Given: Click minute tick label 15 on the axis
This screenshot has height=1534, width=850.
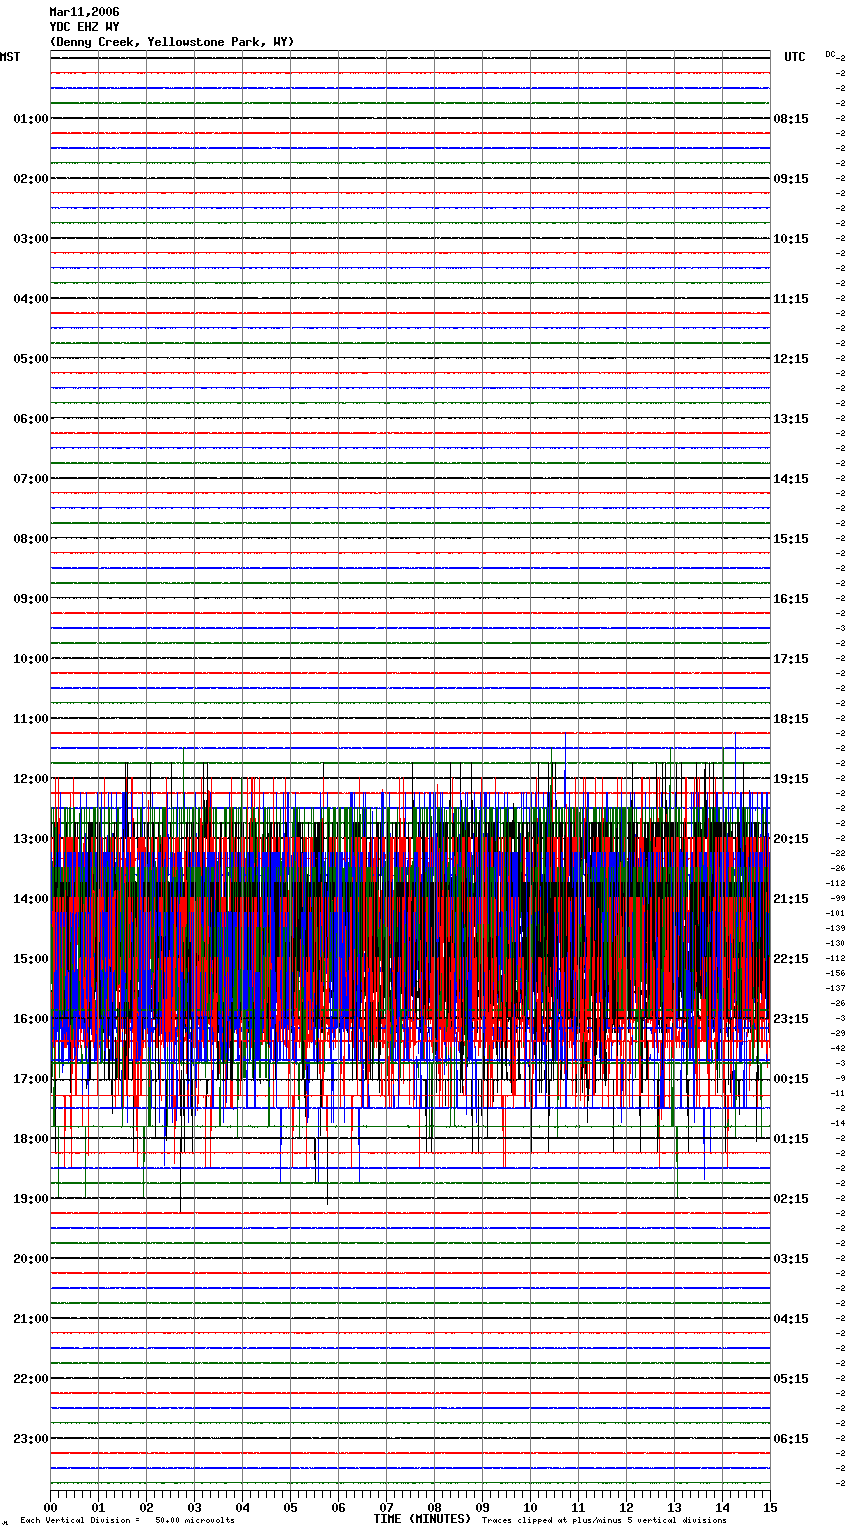Looking at the screenshot, I should tap(770, 1507).
